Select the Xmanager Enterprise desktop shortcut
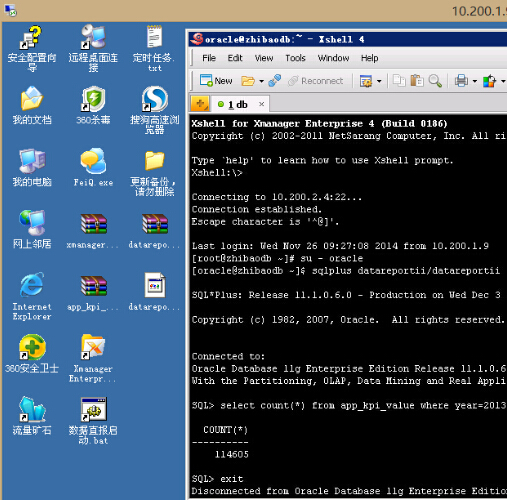This screenshot has width=507, height=500. click(93, 359)
